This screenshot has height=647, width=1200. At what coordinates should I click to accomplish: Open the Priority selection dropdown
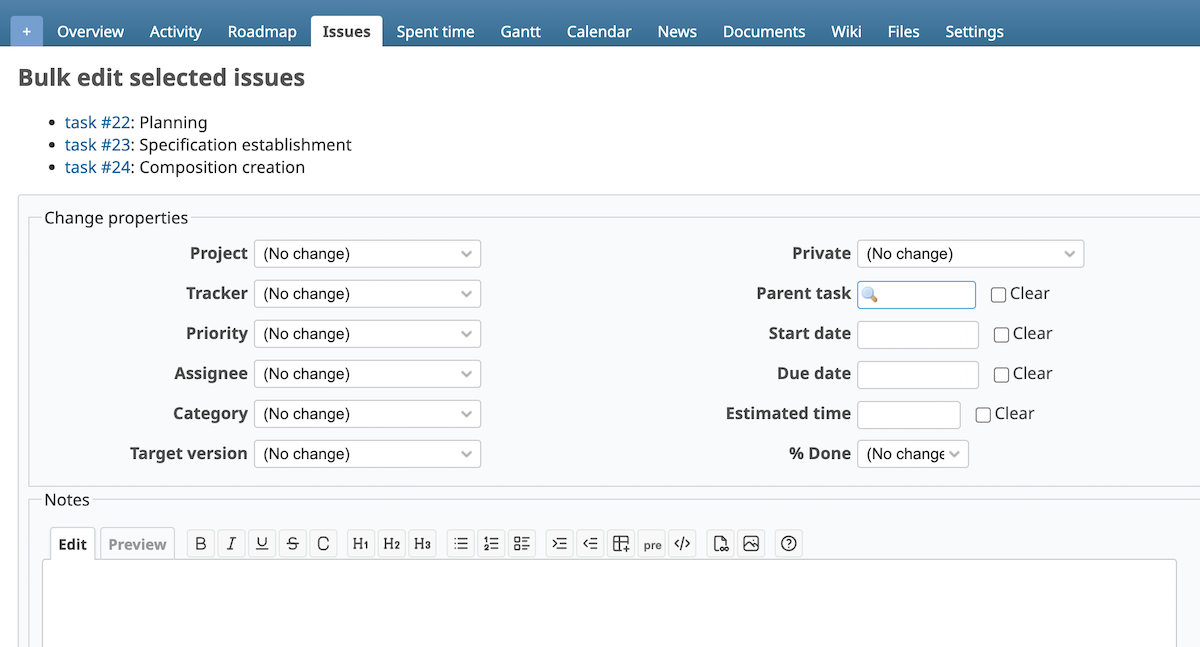pyautogui.click(x=367, y=333)
